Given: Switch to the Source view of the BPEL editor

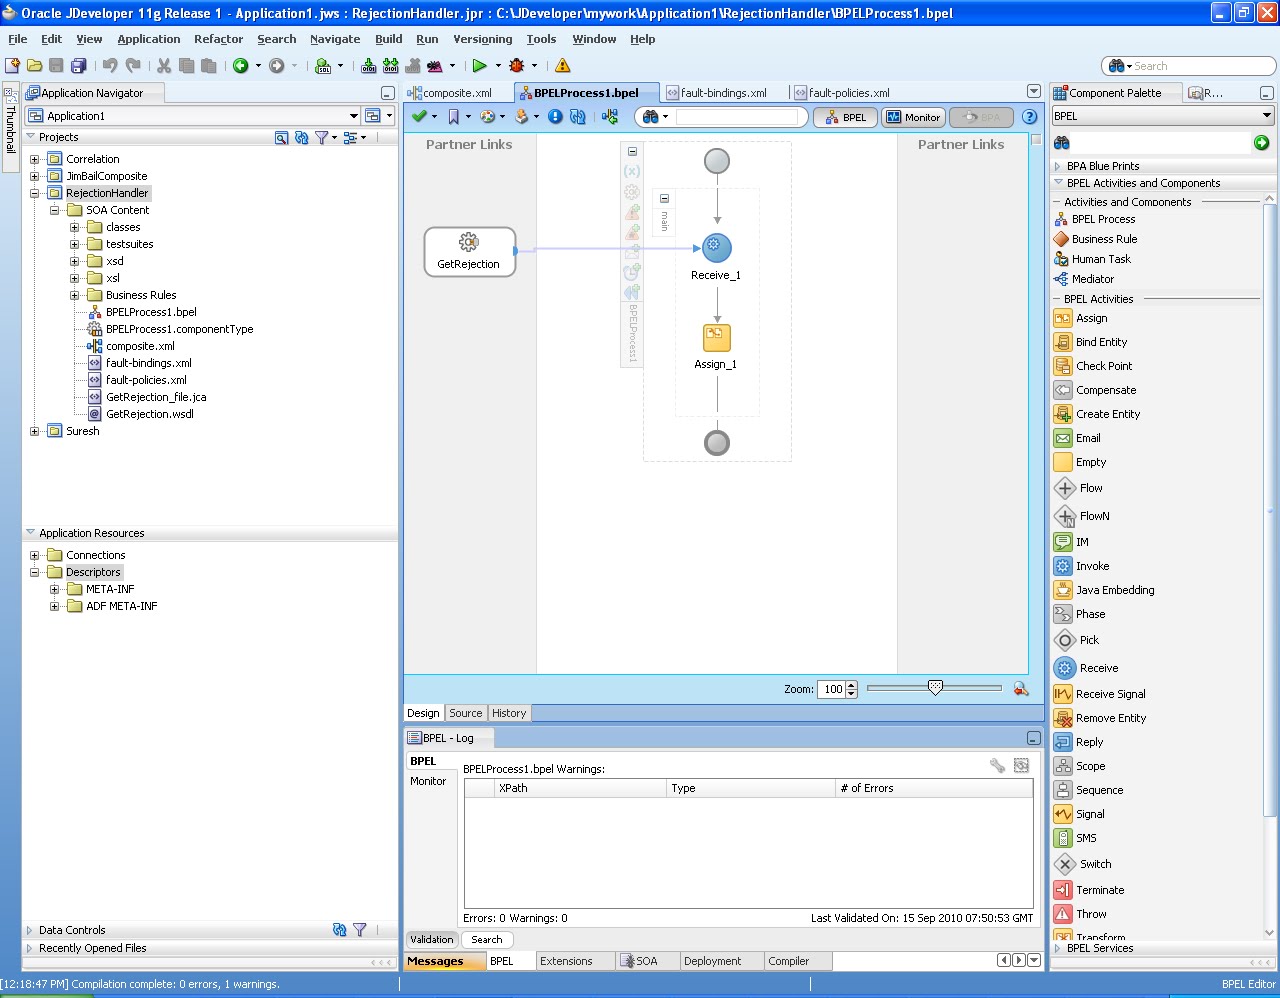Looking at the screenshot, I should point(466,712).
